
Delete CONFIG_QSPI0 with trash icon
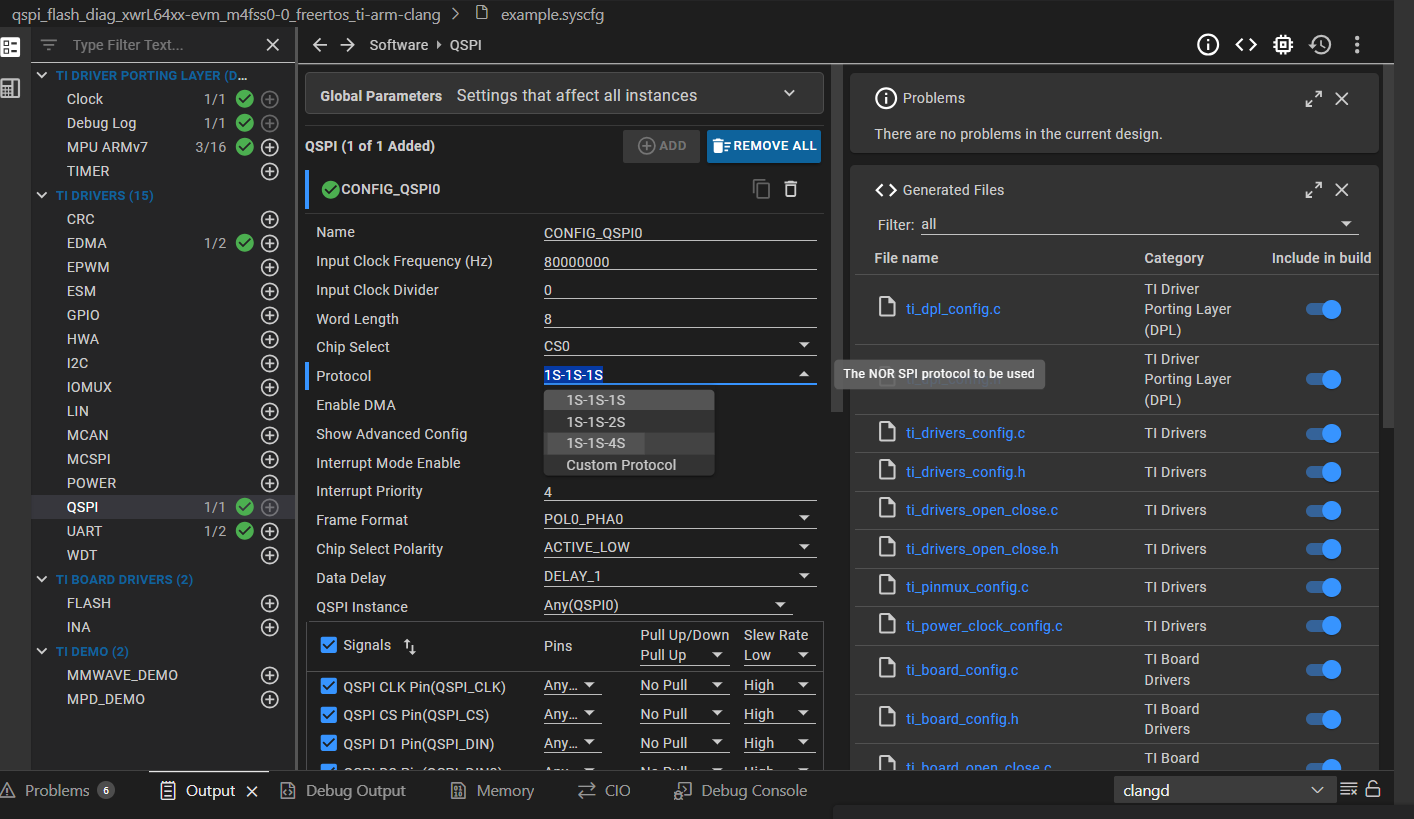pos(791,189)
